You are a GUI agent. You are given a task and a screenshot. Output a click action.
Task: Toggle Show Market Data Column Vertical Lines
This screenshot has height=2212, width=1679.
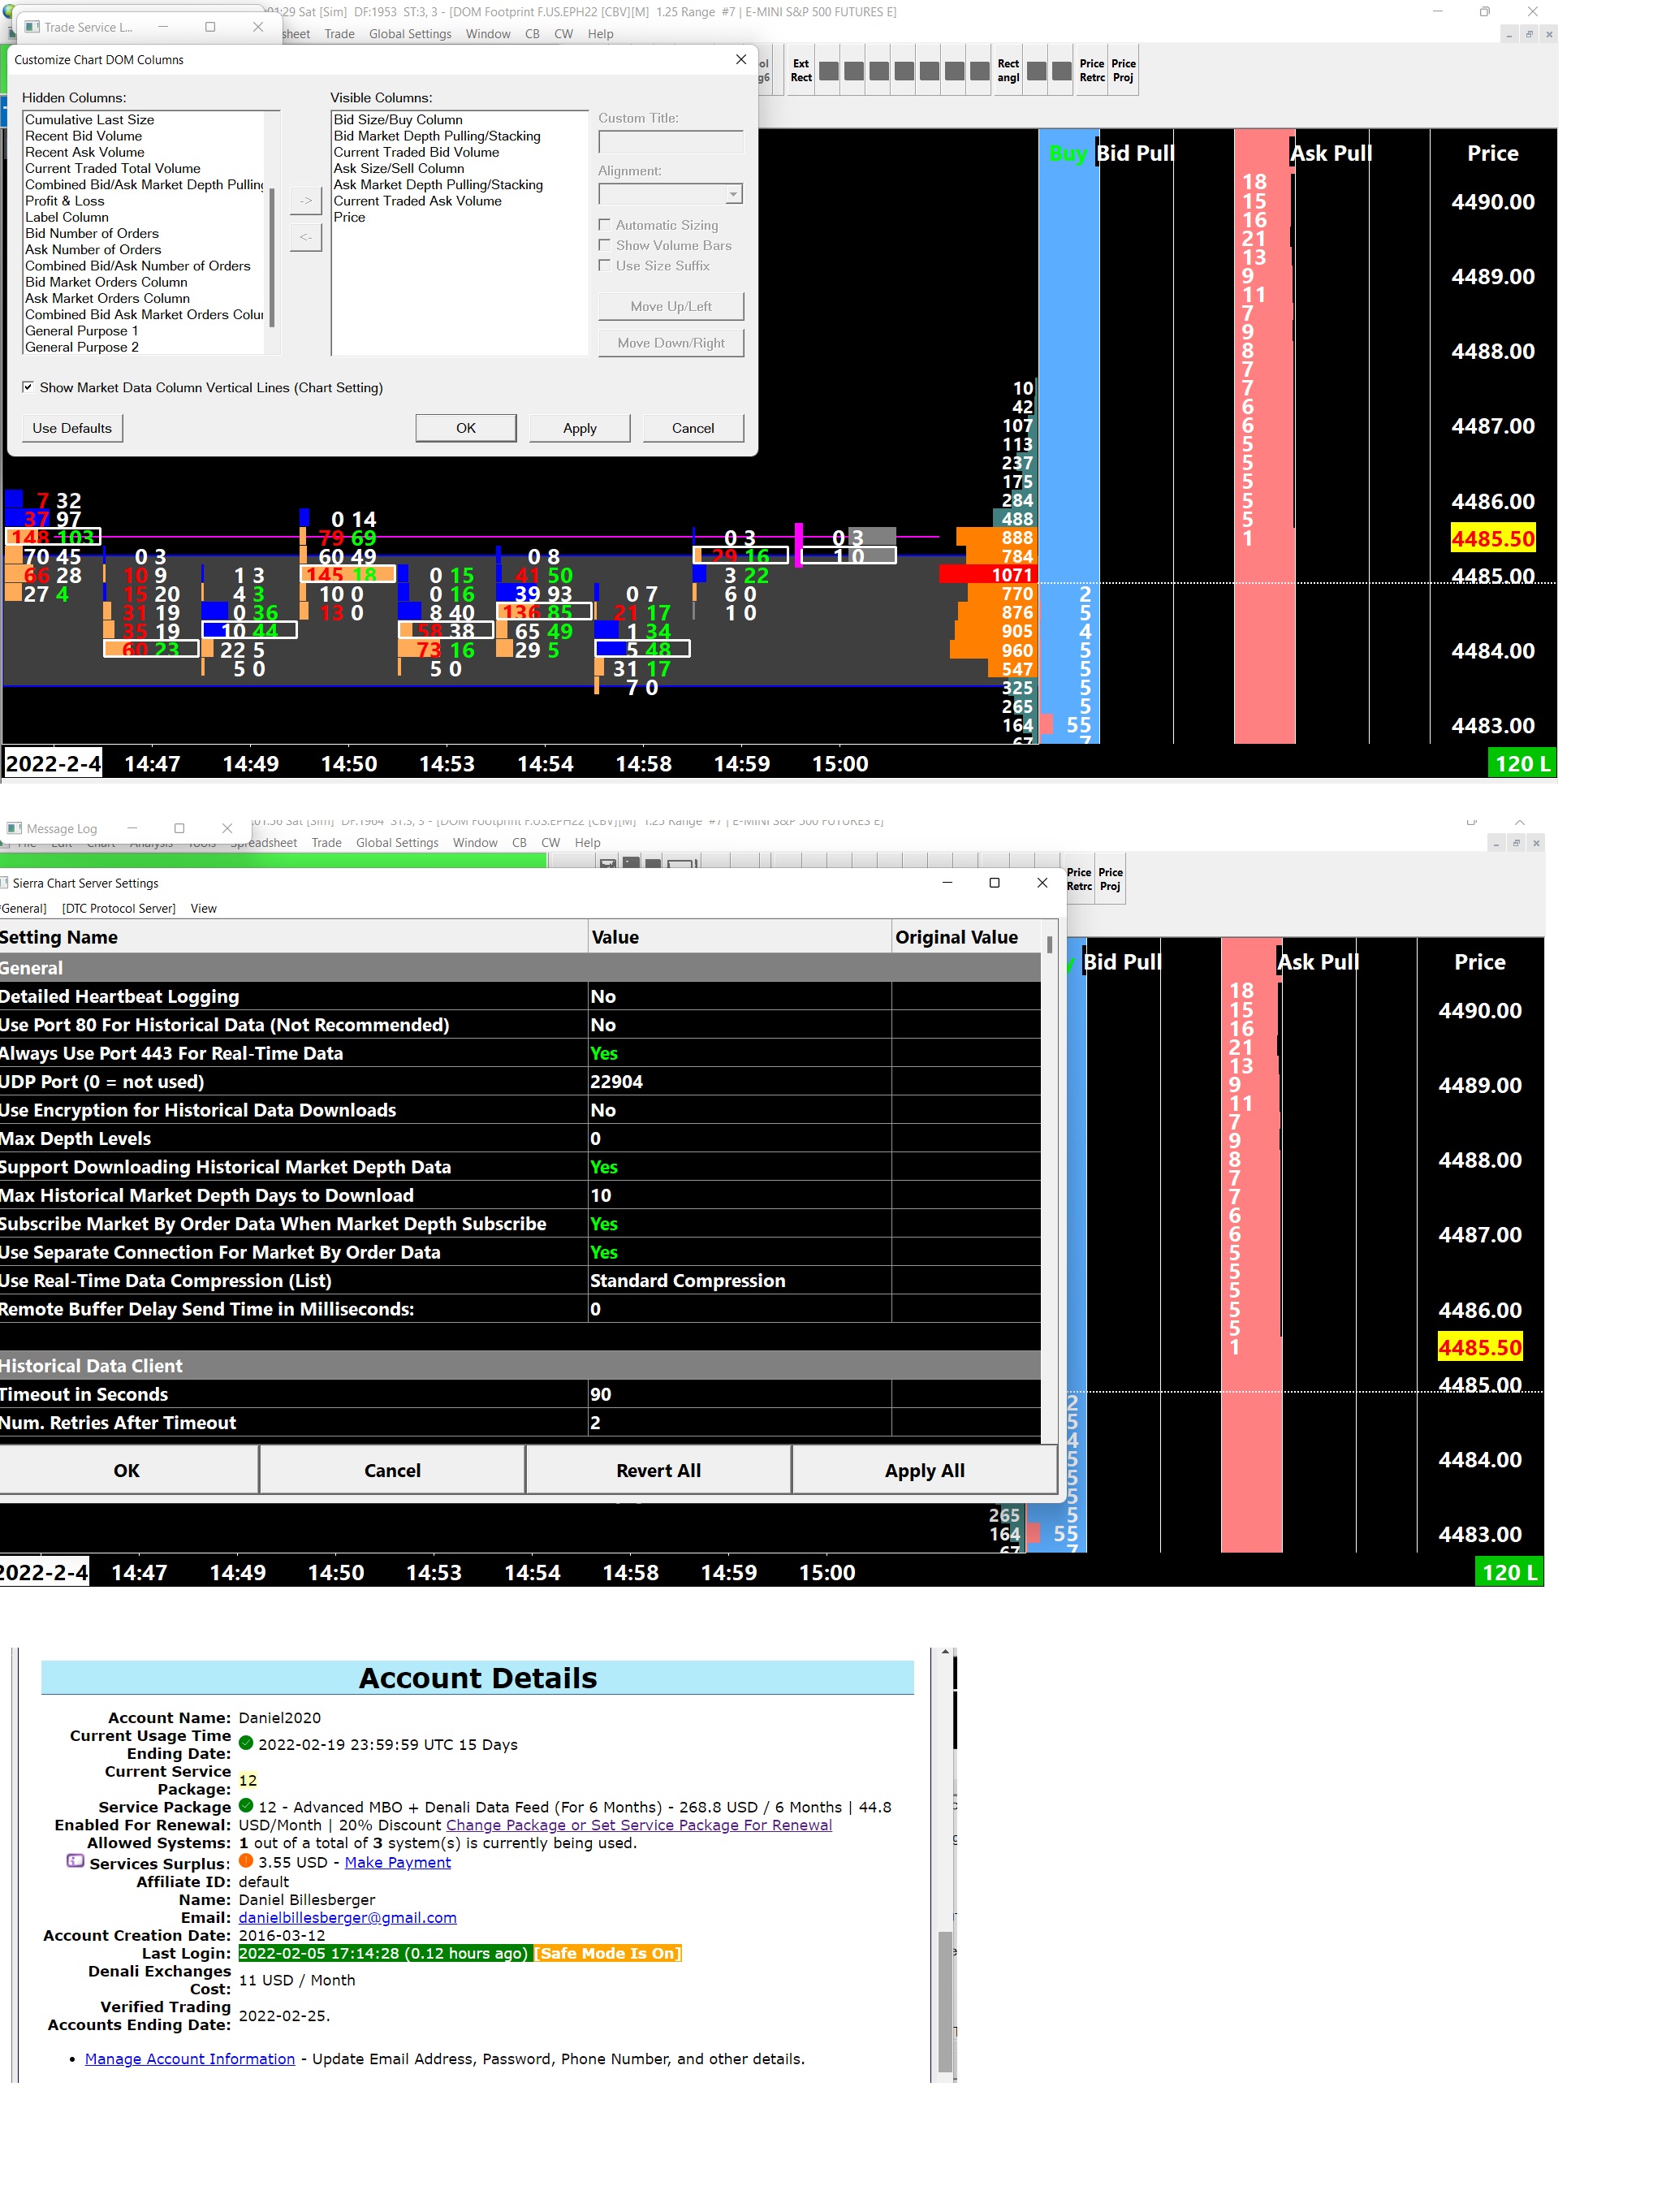[x=28, y=387]
